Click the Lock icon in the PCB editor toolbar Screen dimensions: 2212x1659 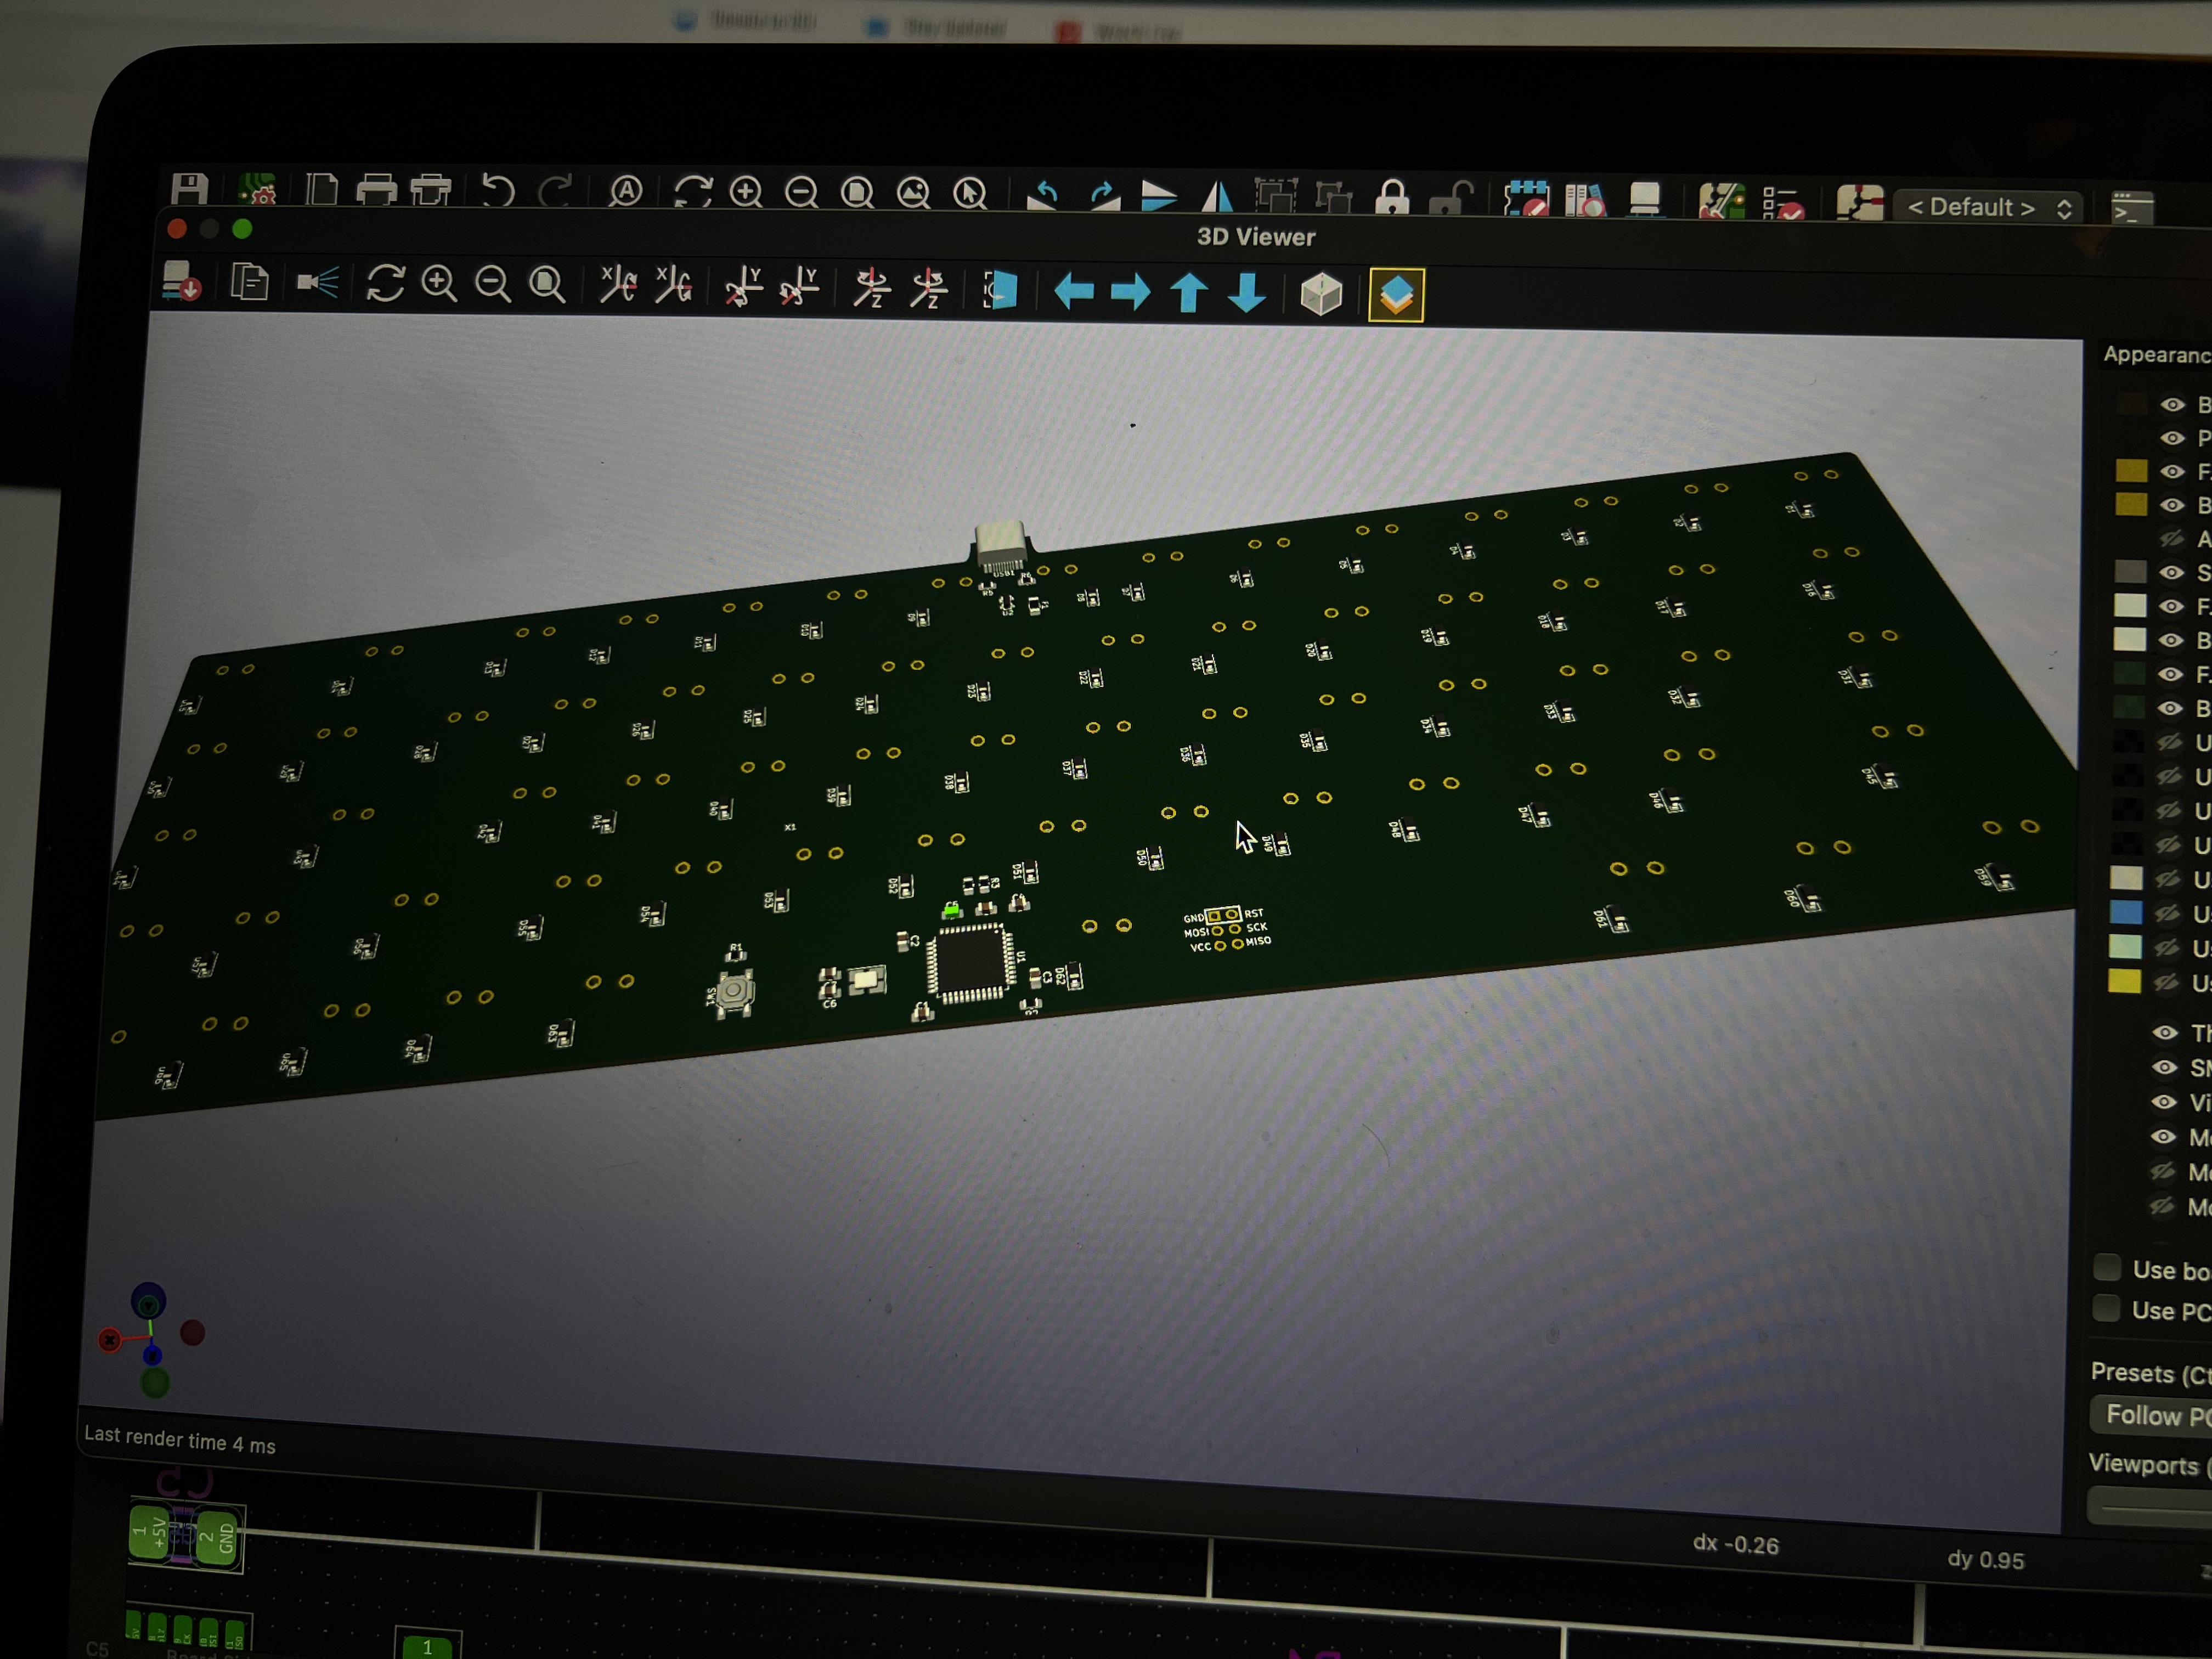(x=1392, y=198)
